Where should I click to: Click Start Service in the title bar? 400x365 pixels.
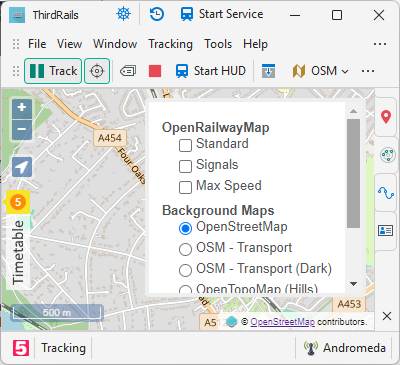pos(222,14)
